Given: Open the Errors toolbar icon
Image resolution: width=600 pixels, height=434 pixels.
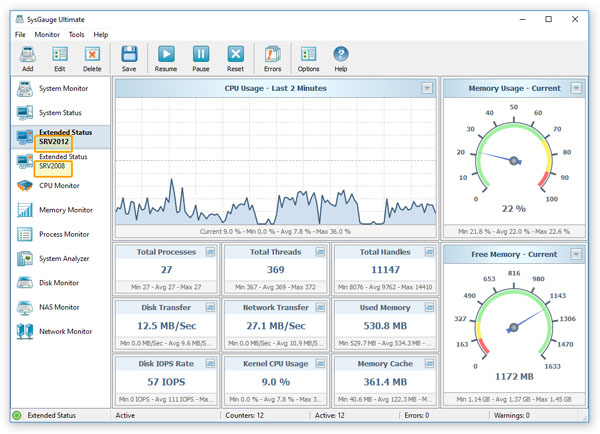Looking at the screenshot, I should coord(272,59).
